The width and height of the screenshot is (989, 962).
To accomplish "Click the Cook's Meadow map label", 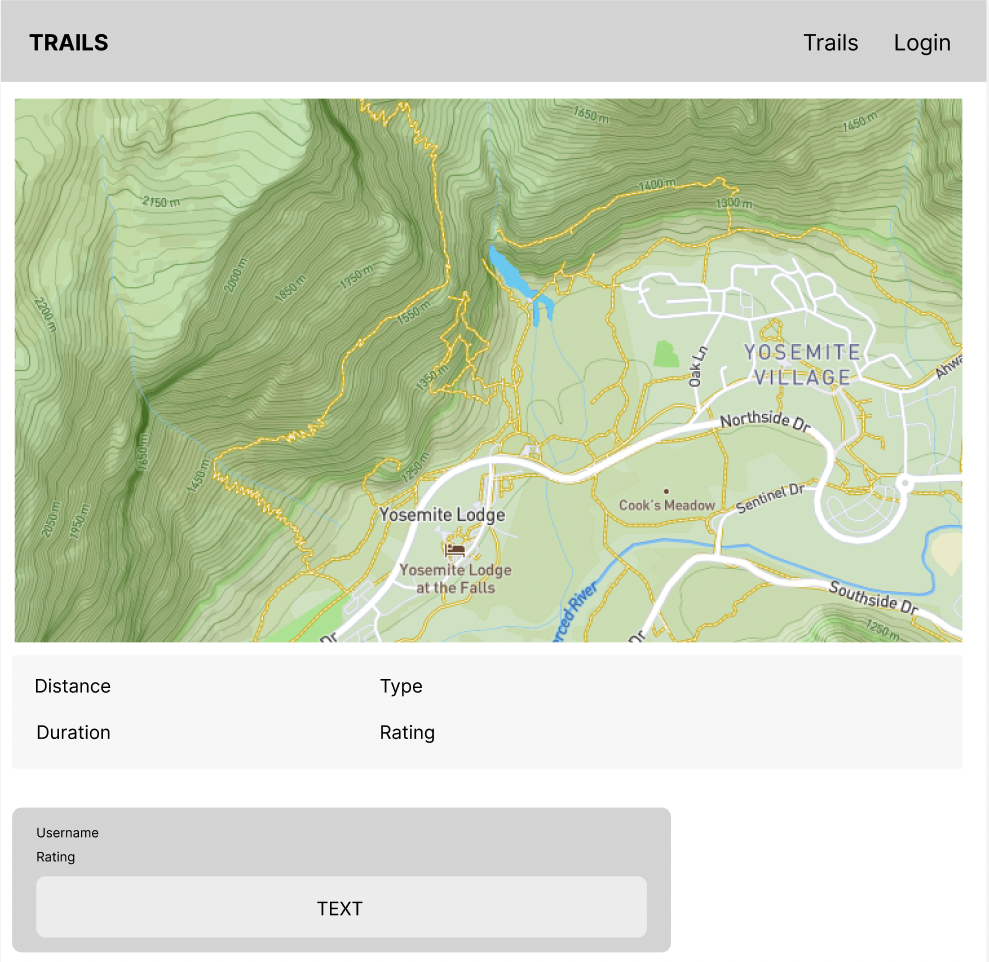I will (667, 505).
